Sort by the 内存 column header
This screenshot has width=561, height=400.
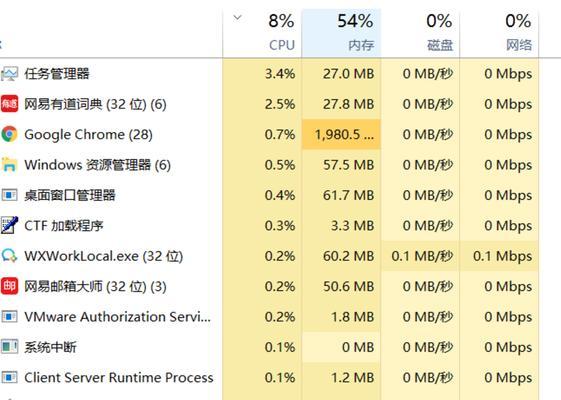click(x=341, y=33)
